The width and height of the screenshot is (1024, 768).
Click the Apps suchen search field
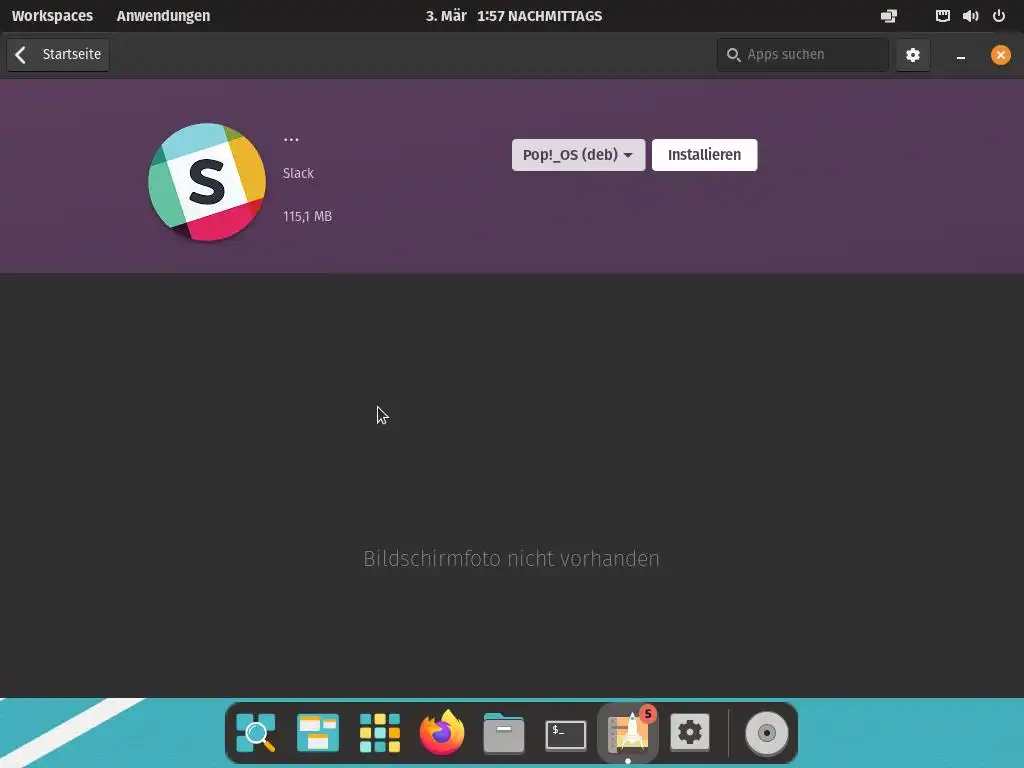803,55
